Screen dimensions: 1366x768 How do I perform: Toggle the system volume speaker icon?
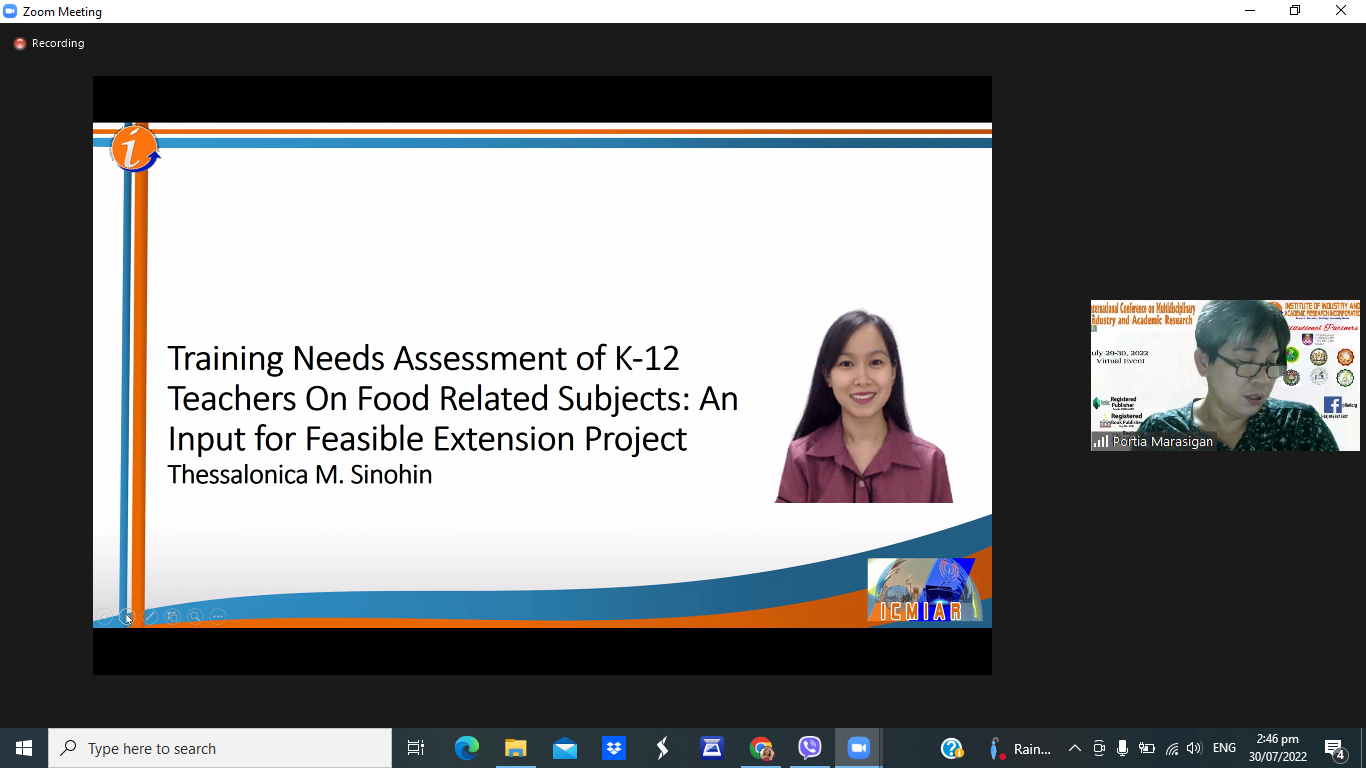(x=1194, y=748)
